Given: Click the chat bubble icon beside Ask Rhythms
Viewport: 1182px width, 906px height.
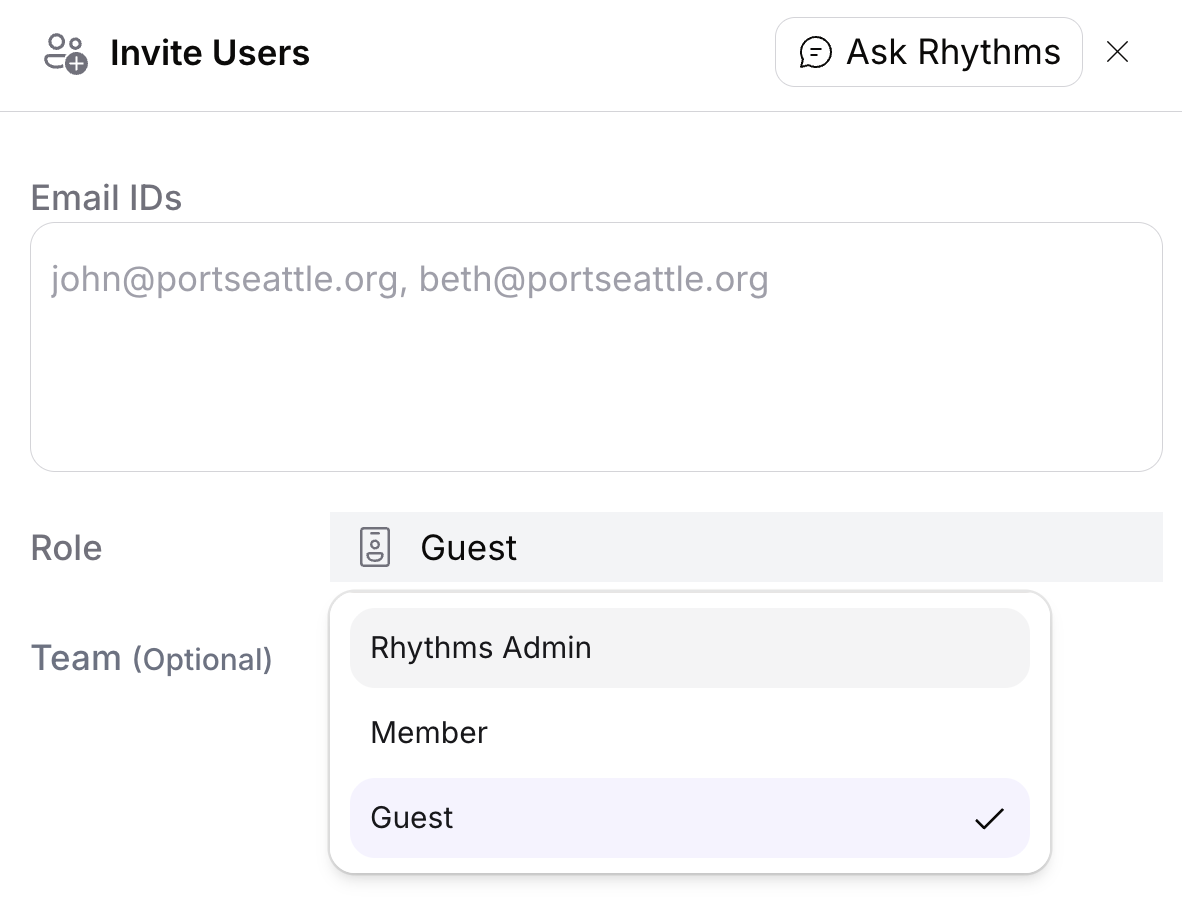Looking at the screenshot, I should pos(815,53).
